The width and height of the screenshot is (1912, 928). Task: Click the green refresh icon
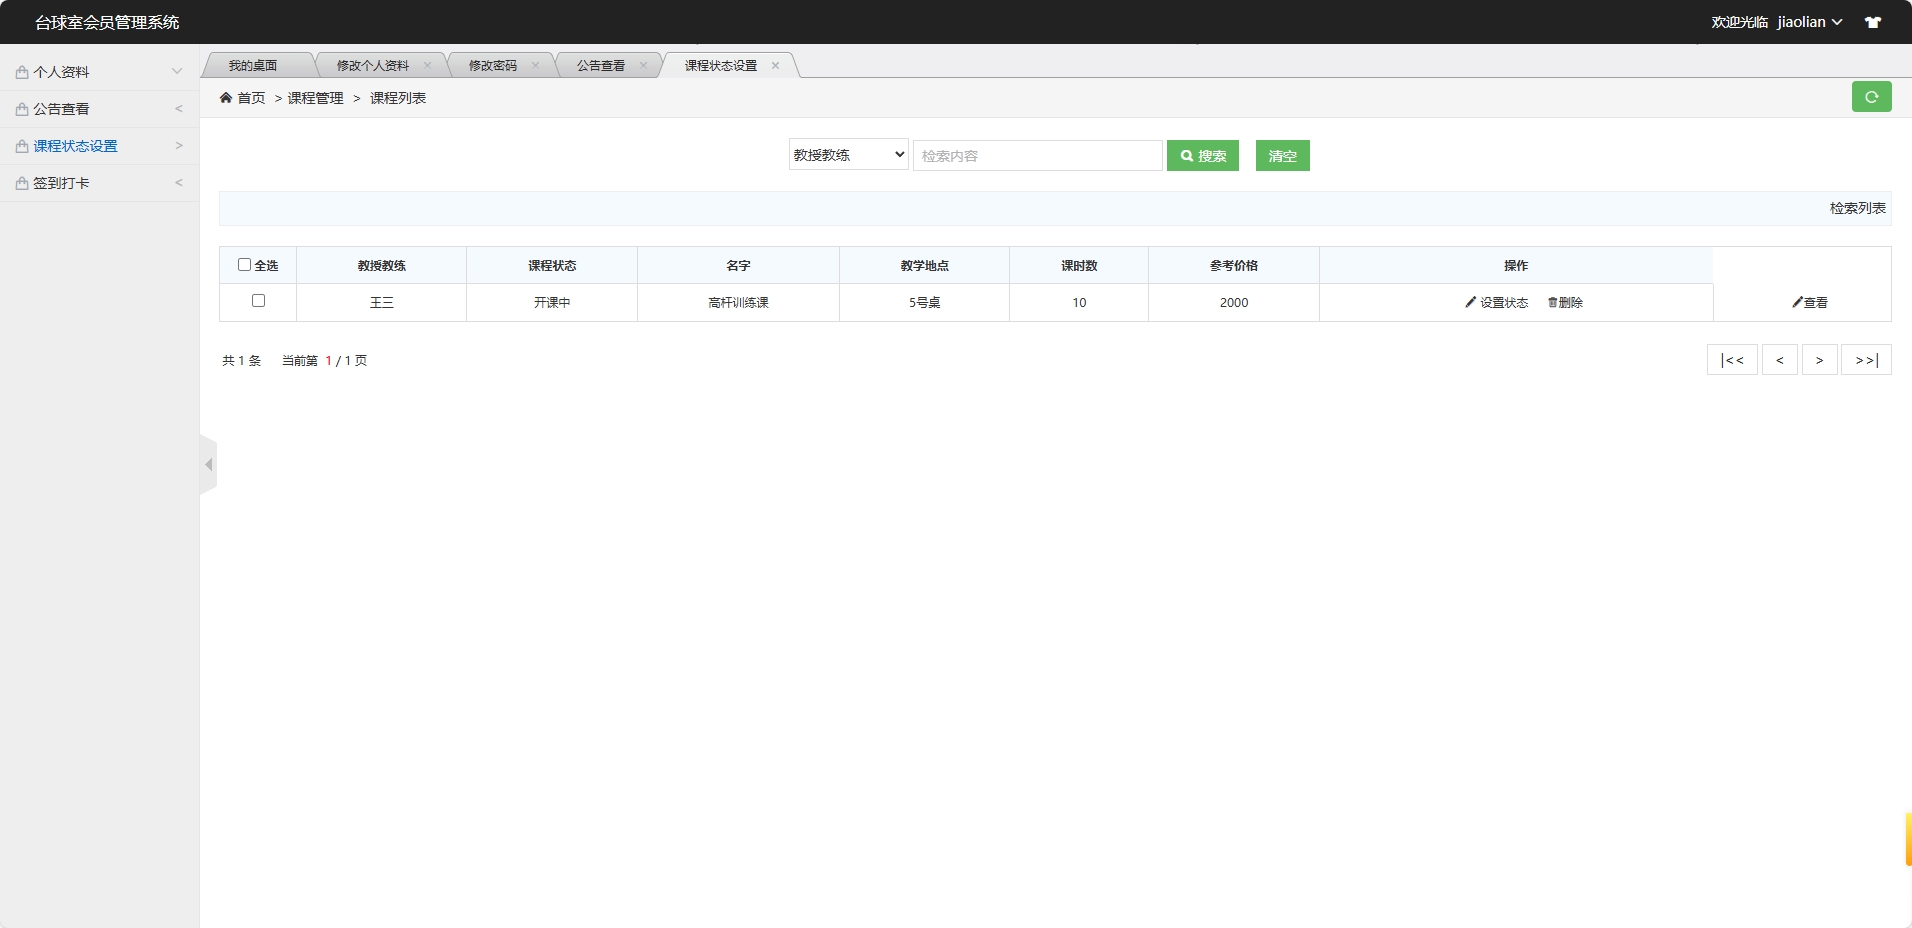pyautogui.click(x=1872, y=97)
